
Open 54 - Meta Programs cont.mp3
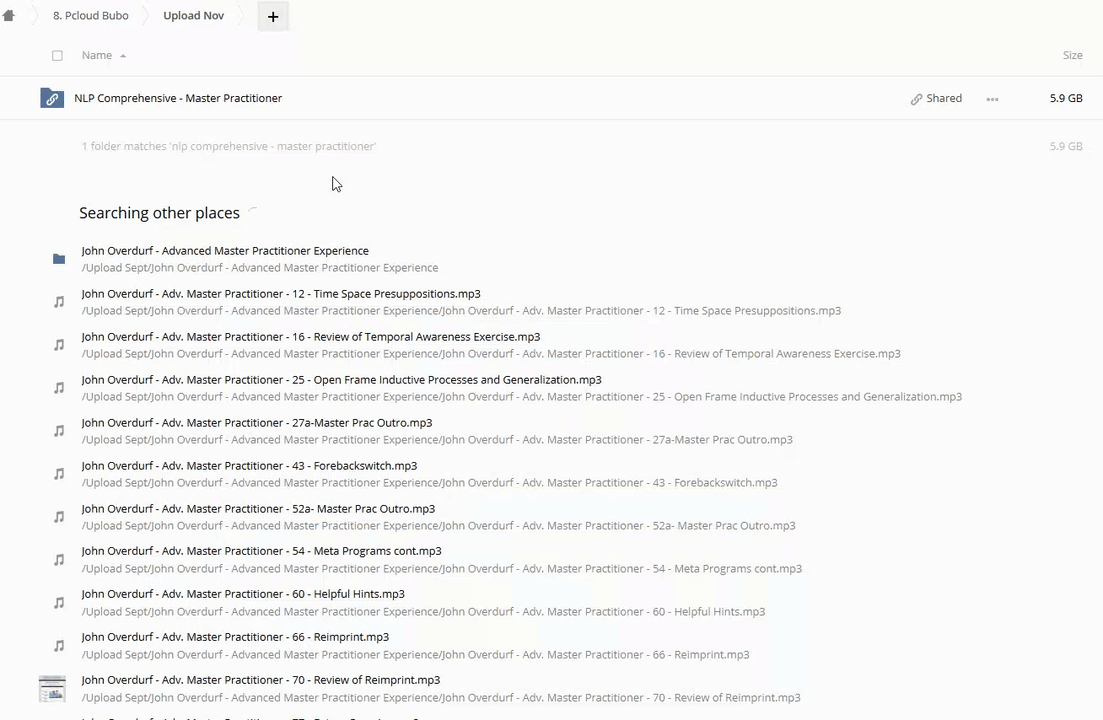(x=261, y=551)
